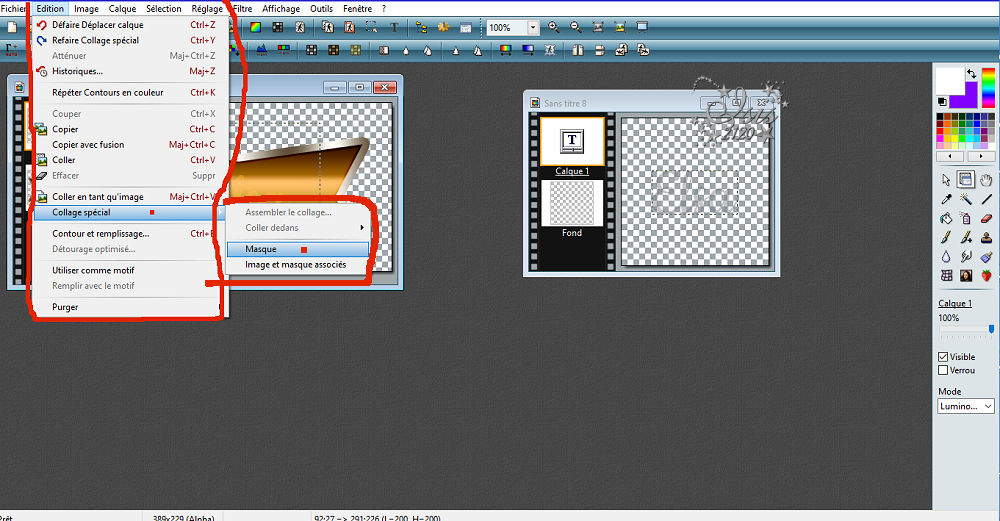Select the Fond layer thumbnail
Viewport: 1000px width, 521px height.
point(572,203)
